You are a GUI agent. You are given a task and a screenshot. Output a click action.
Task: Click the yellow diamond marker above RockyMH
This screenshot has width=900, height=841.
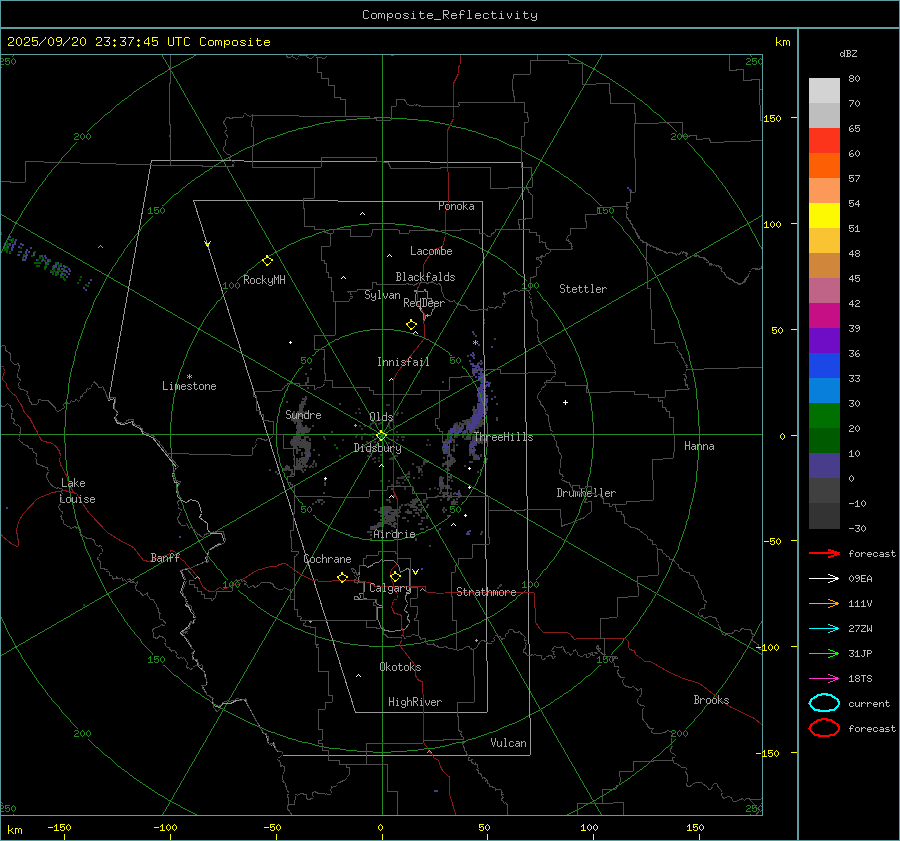point(267,260)
